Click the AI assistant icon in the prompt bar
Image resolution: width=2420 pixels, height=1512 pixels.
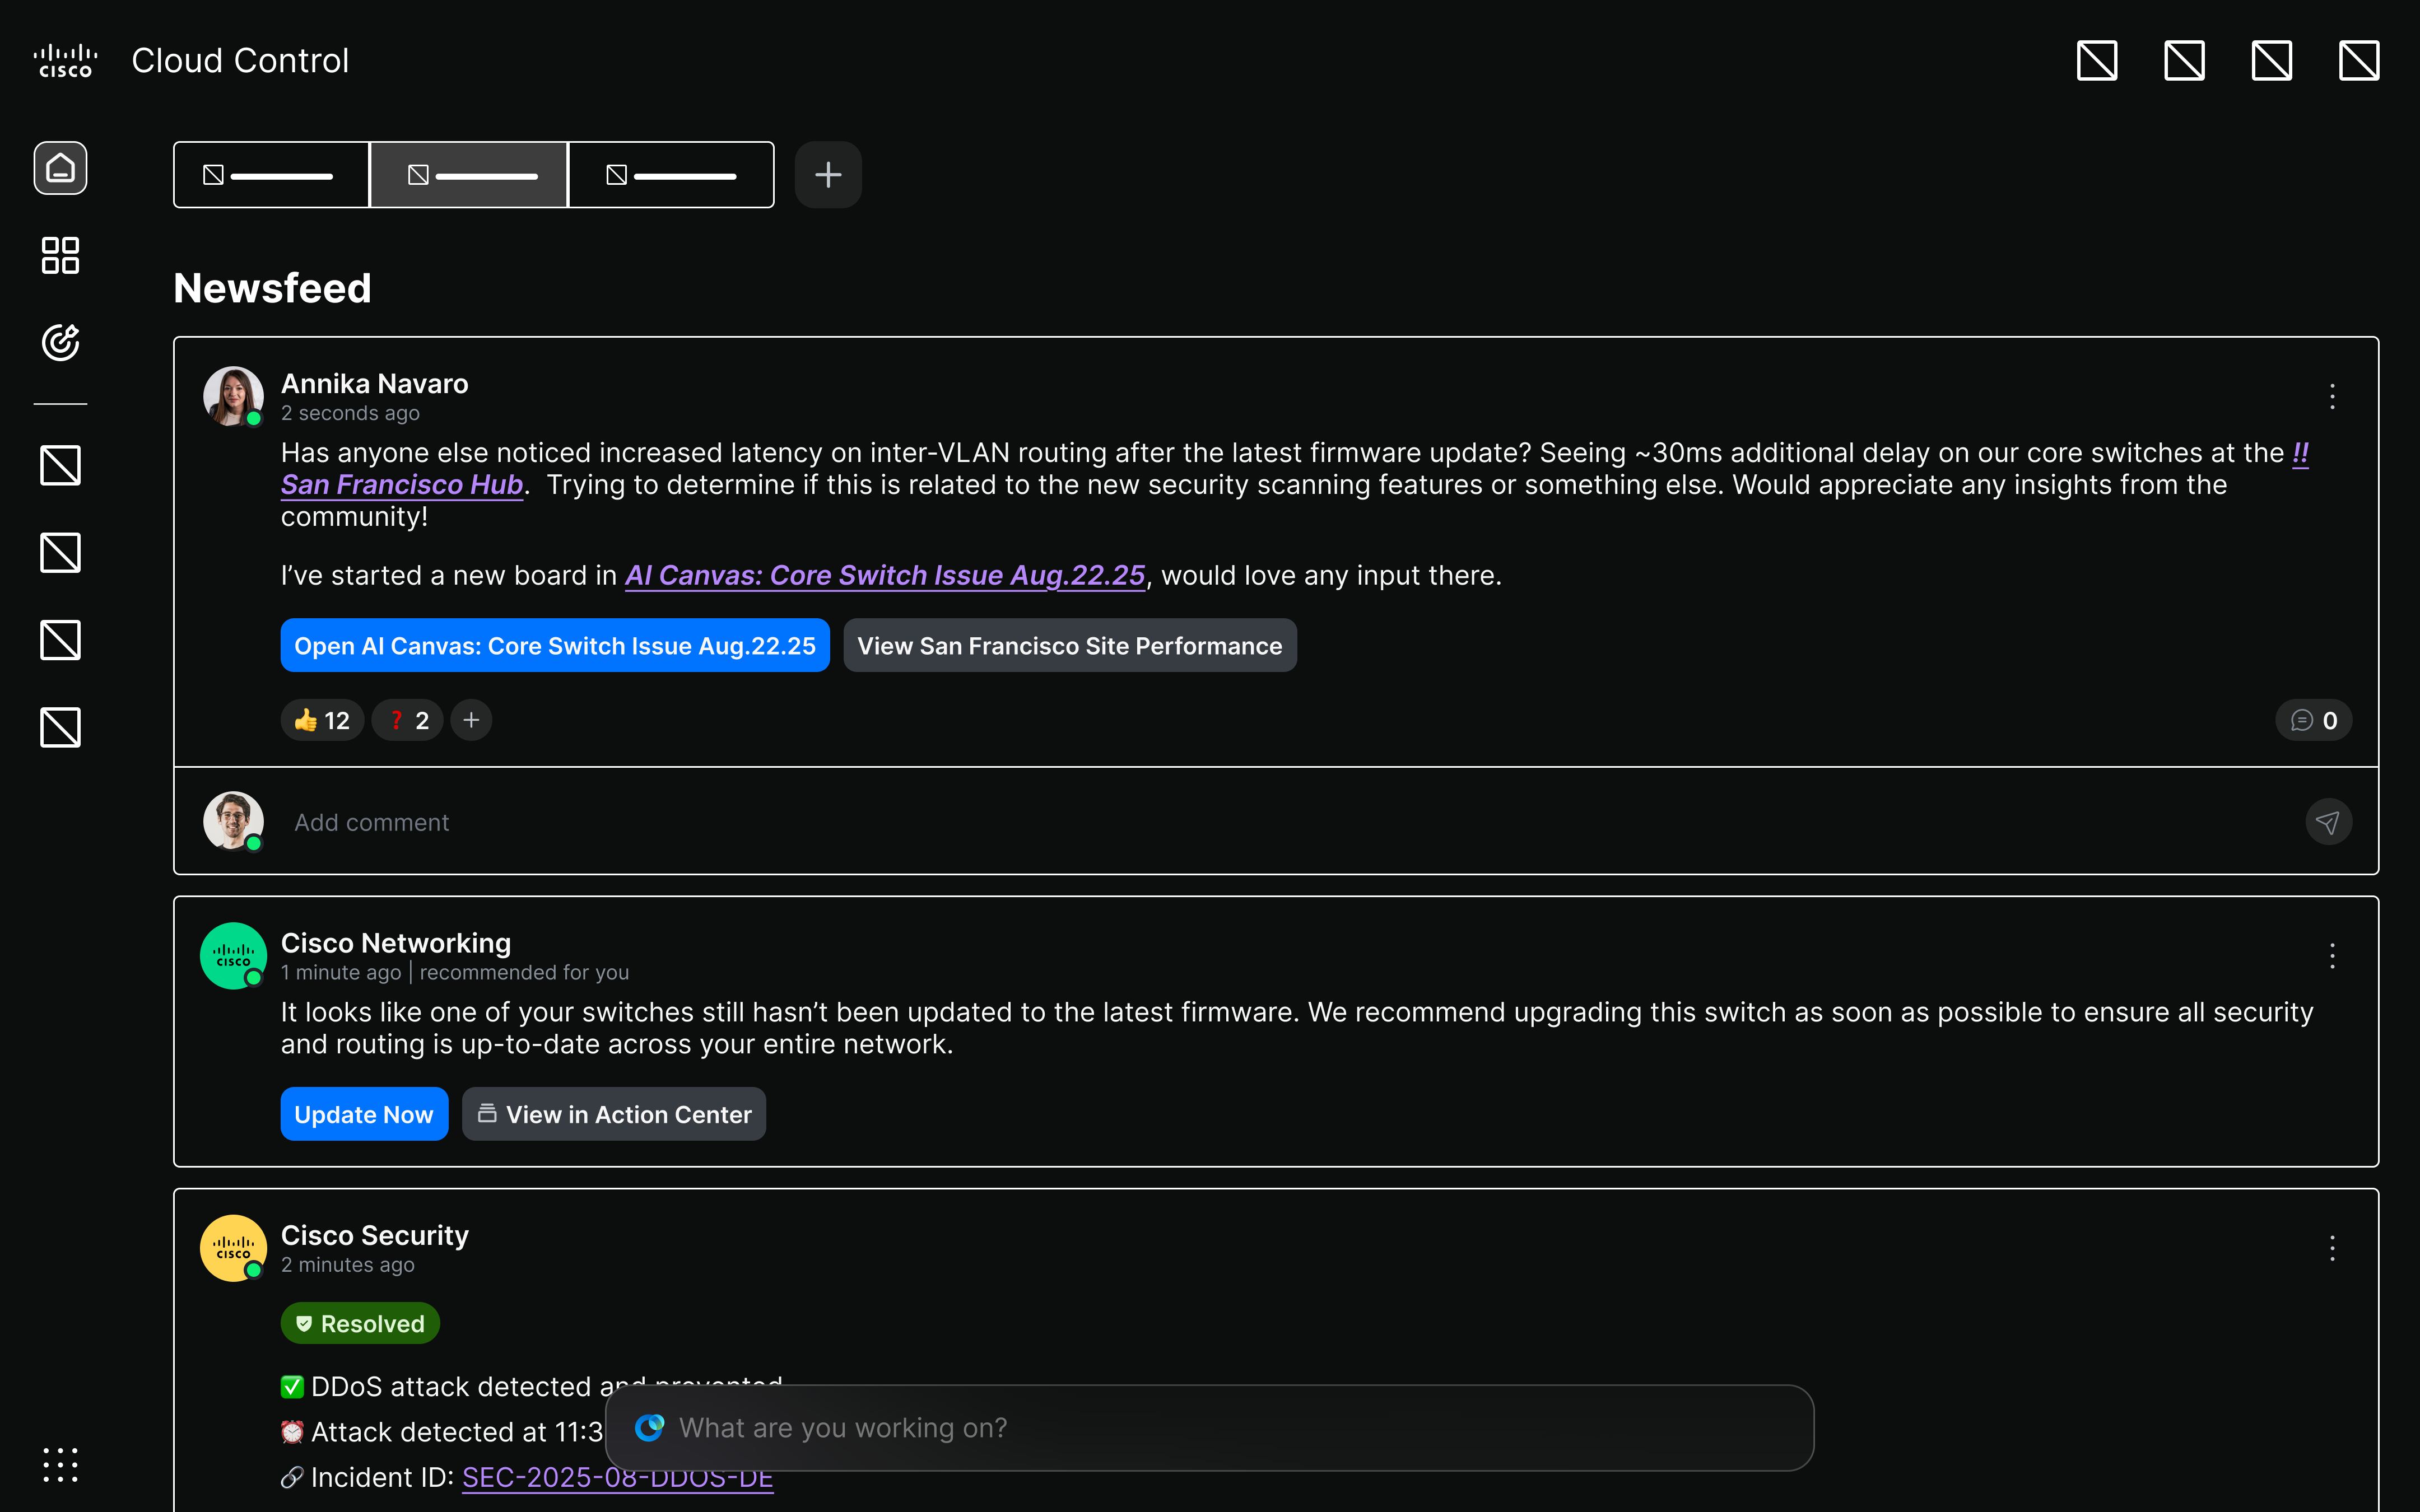650,1427
